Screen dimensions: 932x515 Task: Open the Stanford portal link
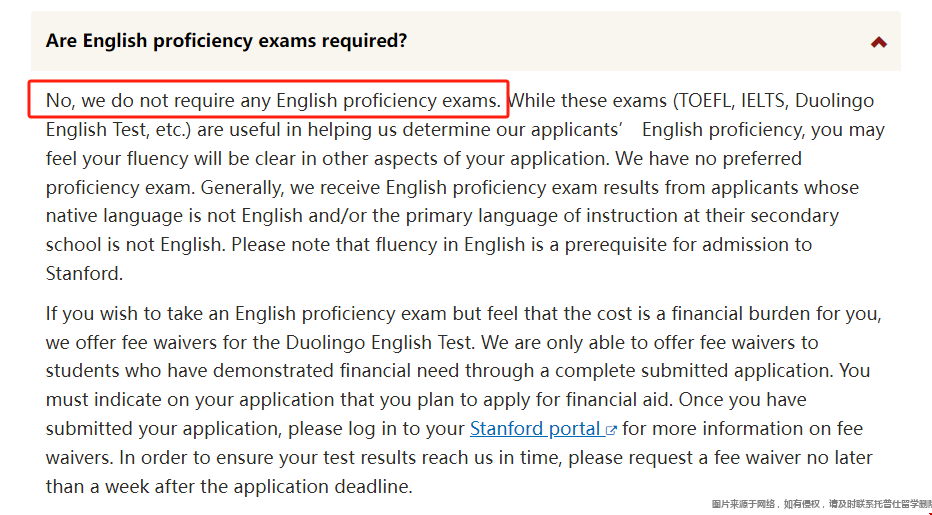(537, 429)
